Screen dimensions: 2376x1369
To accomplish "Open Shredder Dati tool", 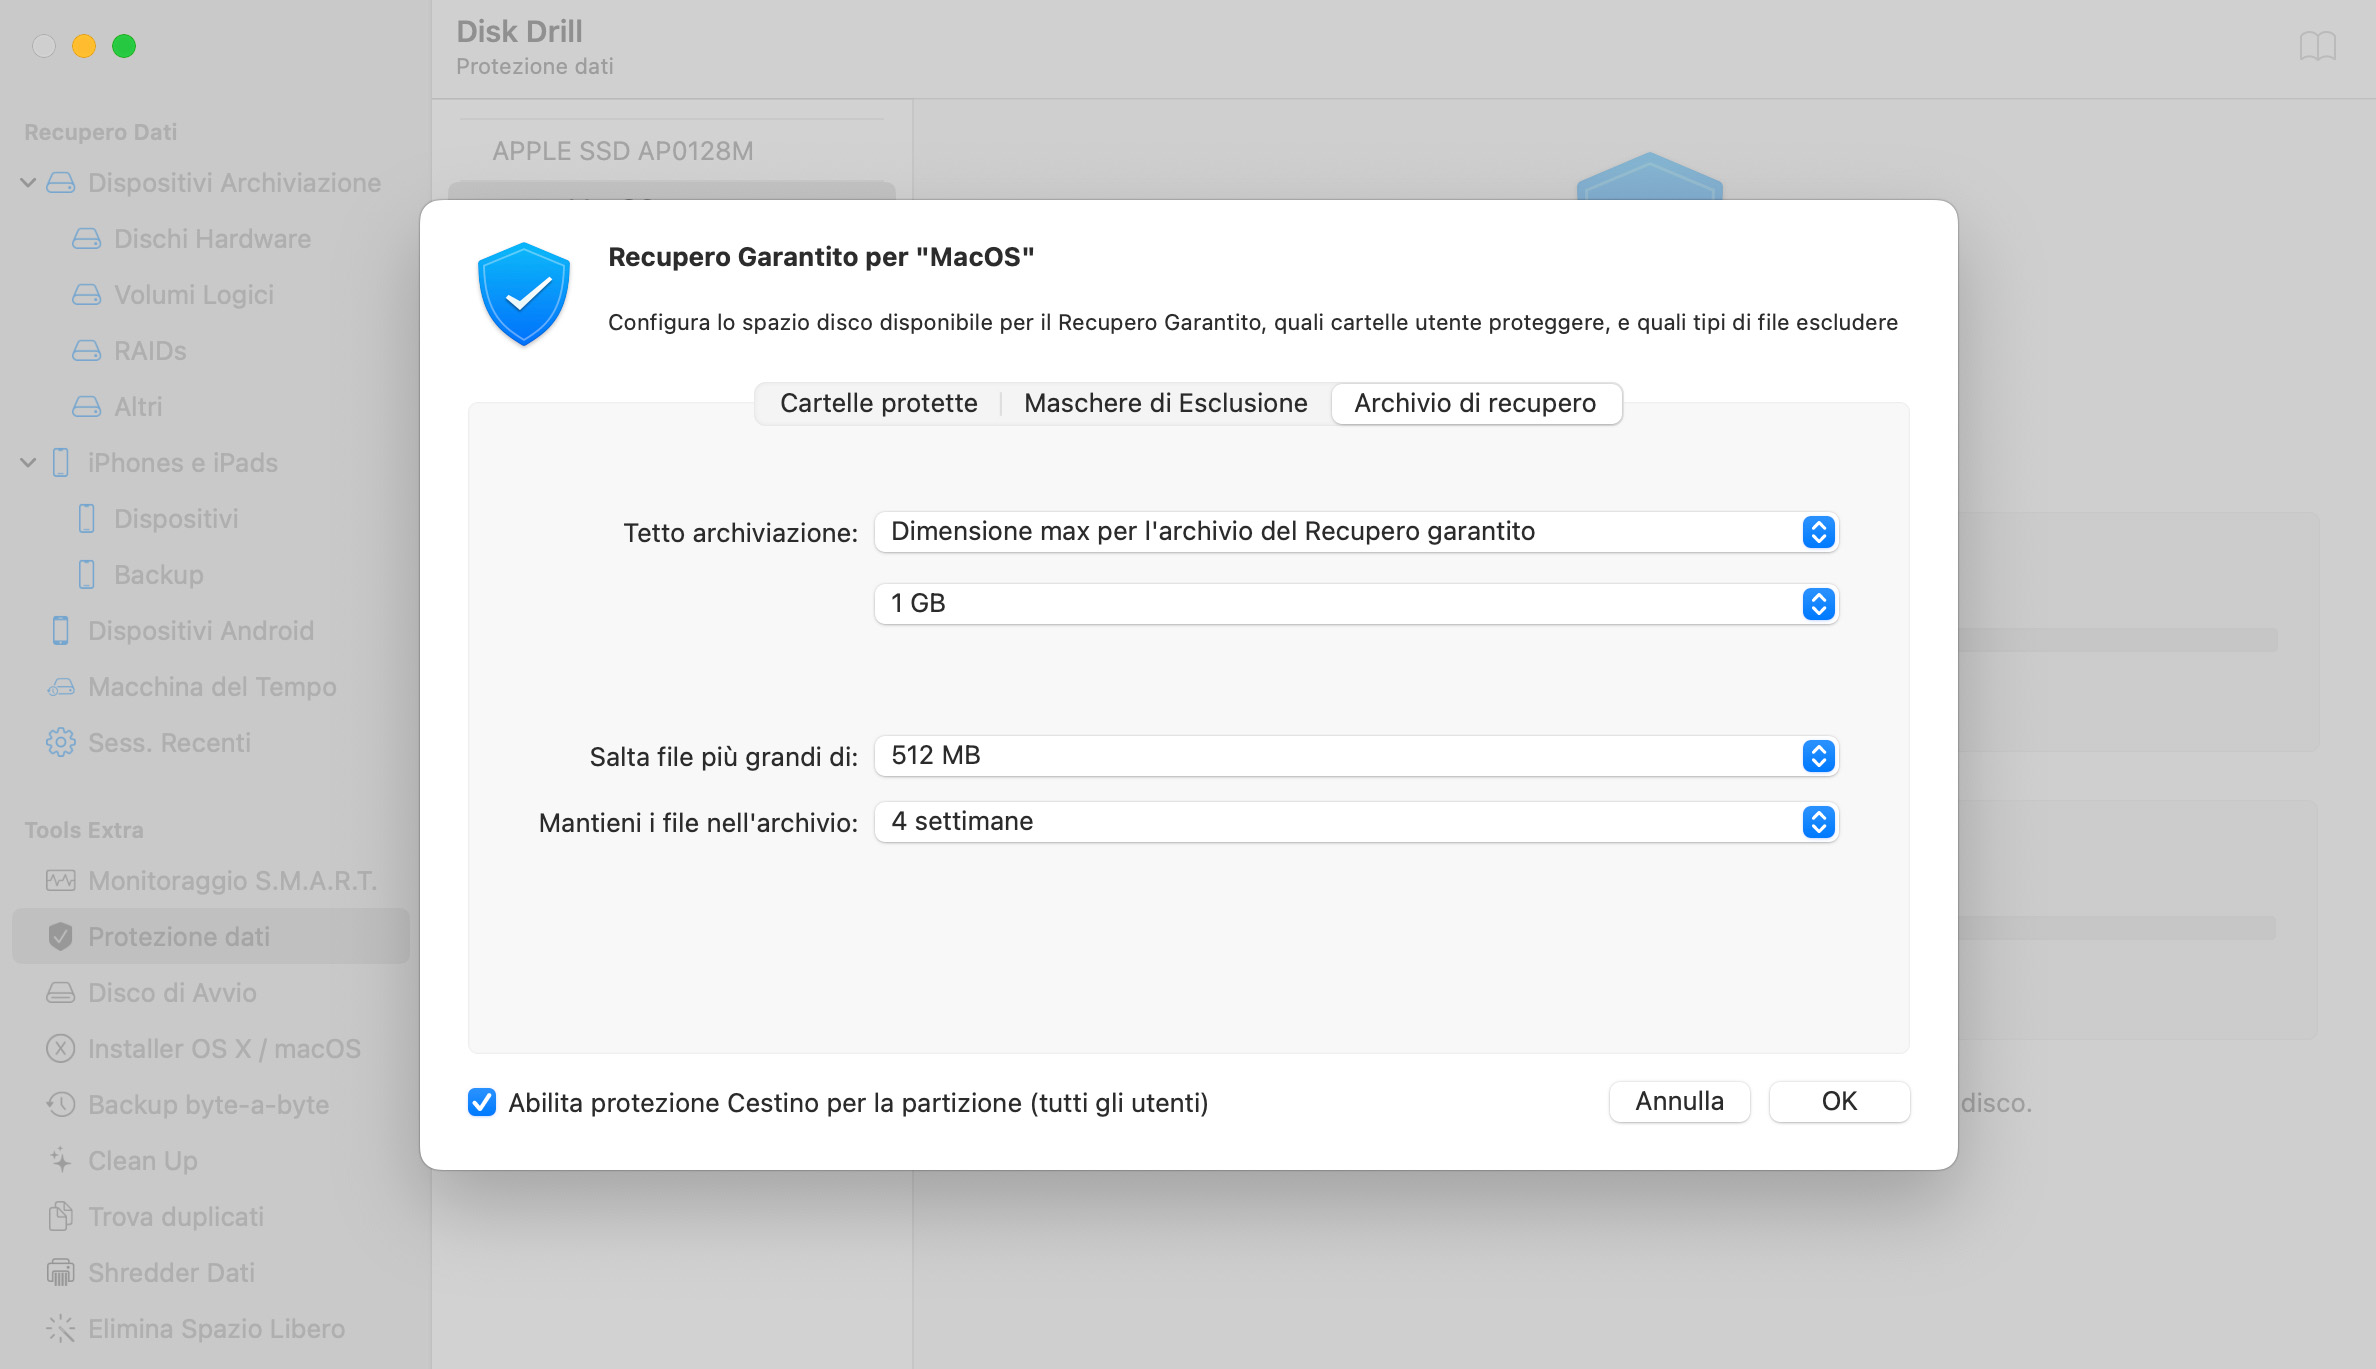I will coord(212,1273).
